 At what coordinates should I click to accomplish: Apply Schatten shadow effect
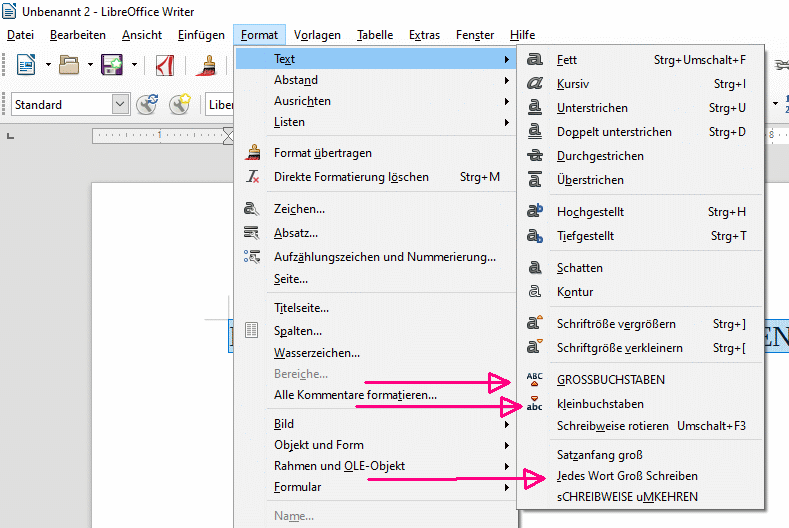pos(641,268)
